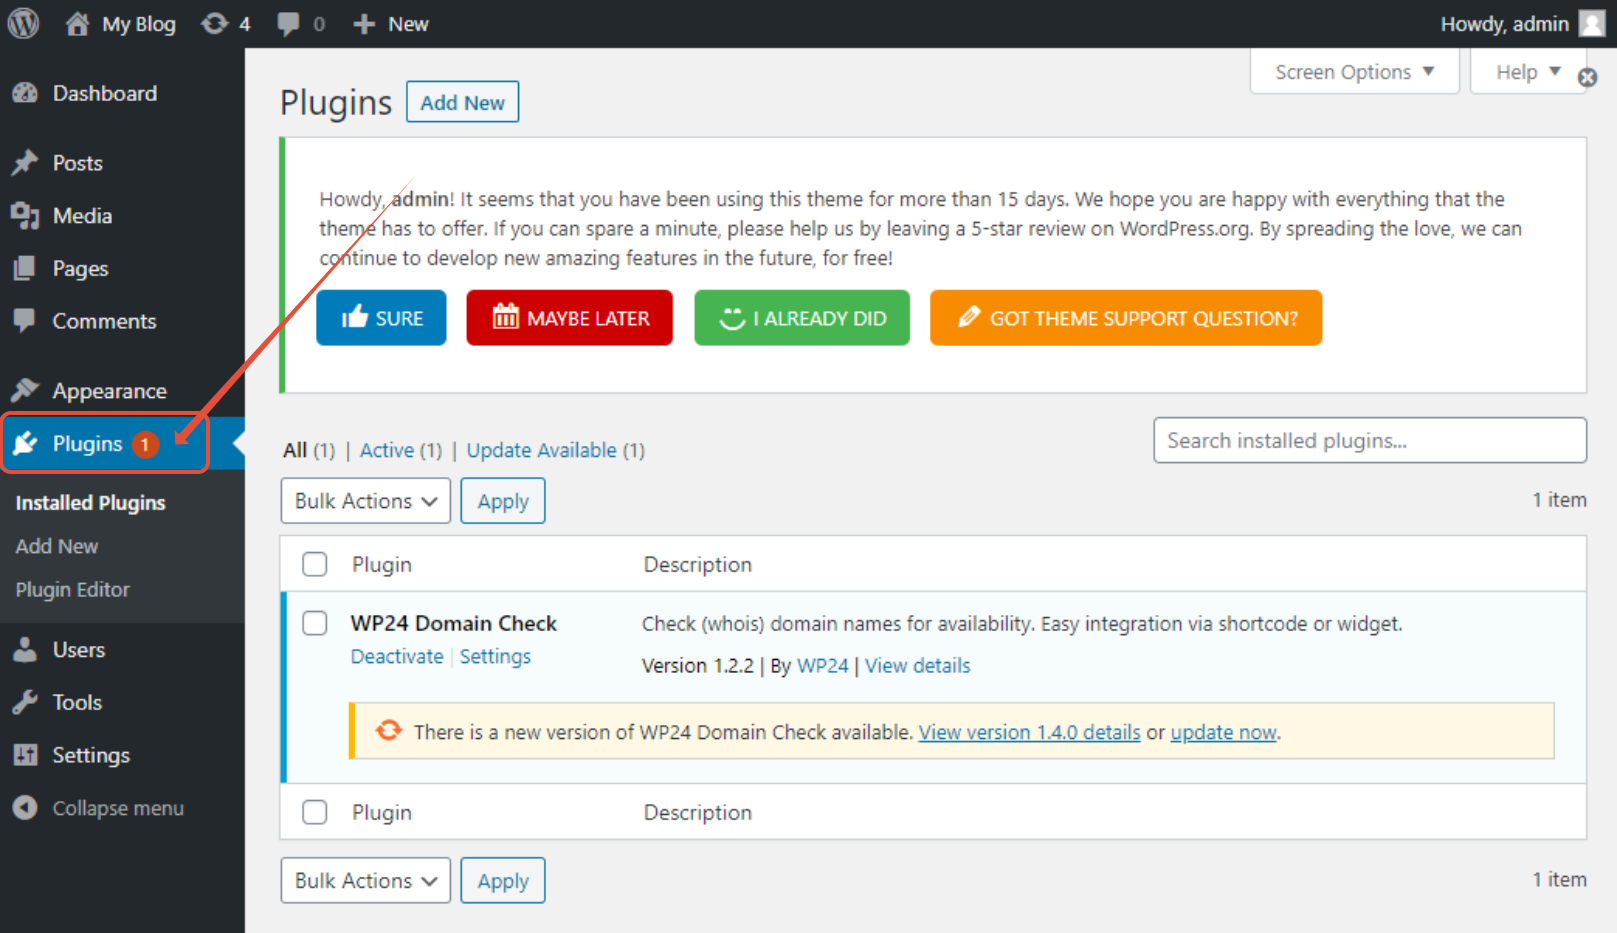Screen dimensions: 1617x933
Task: Click the Tools wrench icon
Action: coord(25,702)
